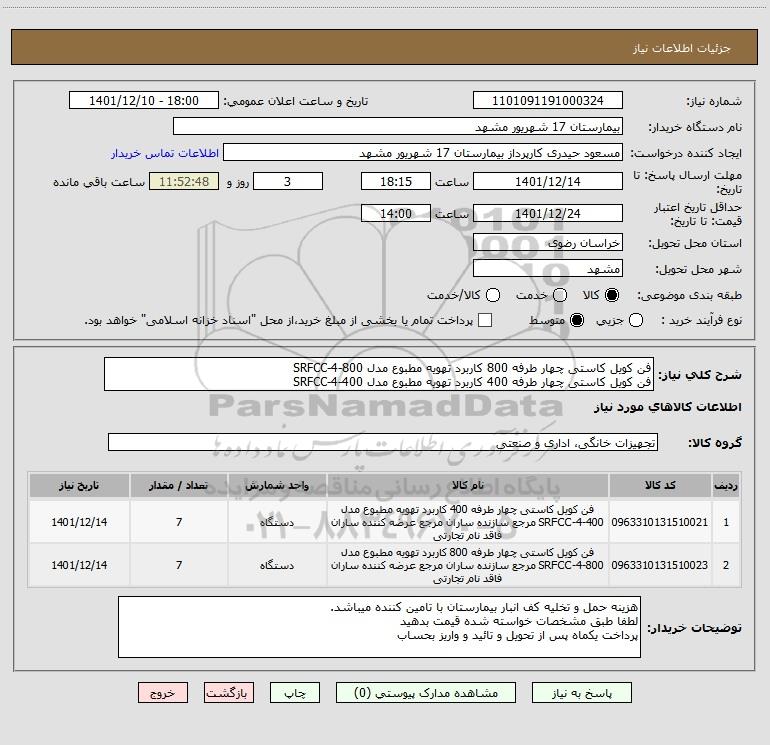Click the پاسخ به نیاز button
The image size is (770, 745).
581,692
